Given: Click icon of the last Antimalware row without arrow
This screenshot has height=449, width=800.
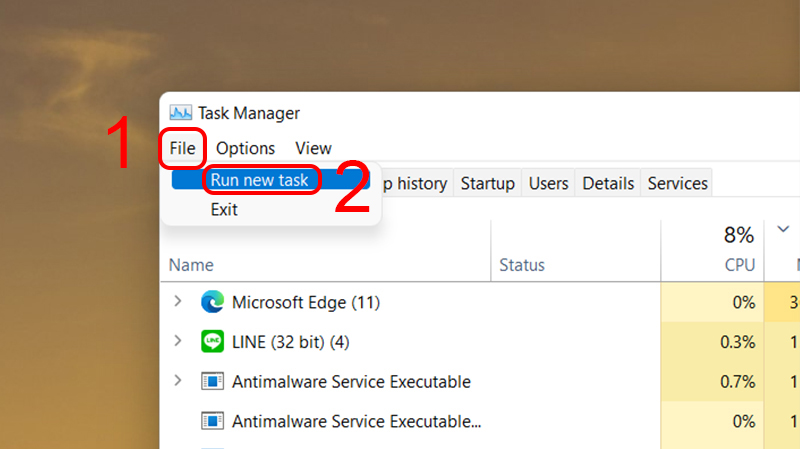Looking at the screenshot, I should (x=212, y=422).
